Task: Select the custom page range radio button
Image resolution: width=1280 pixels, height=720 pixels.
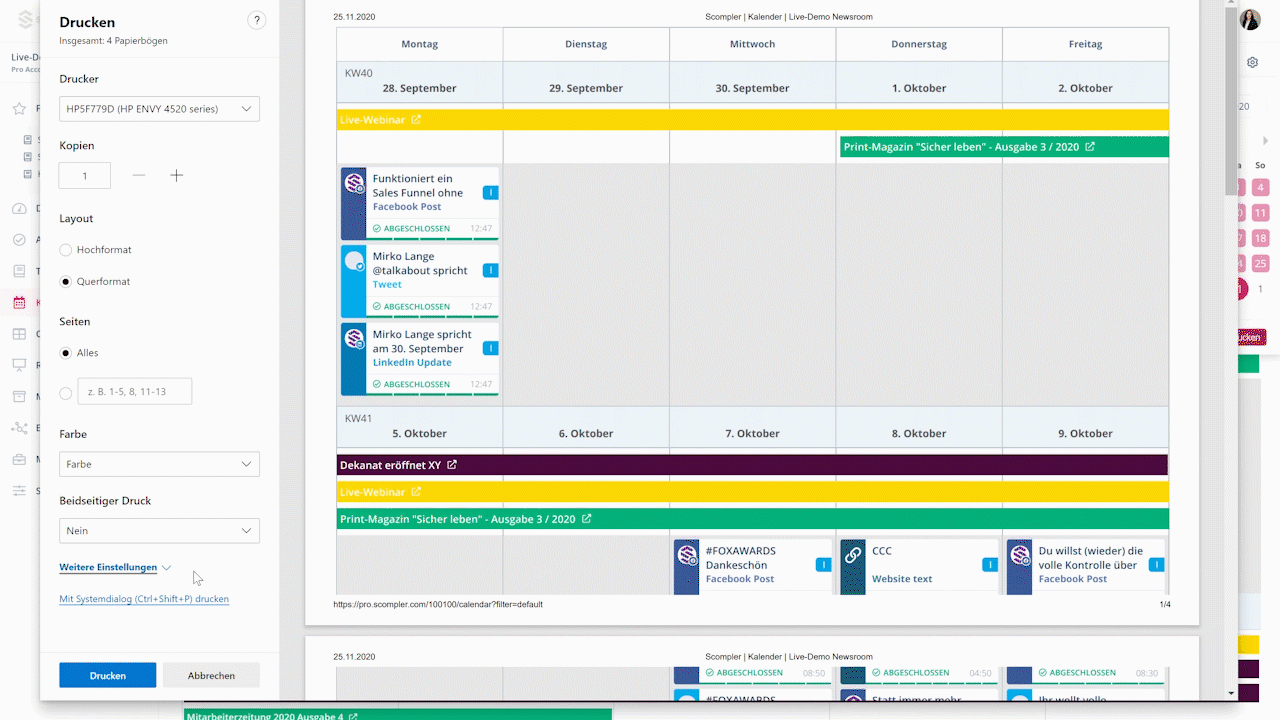Action: point(66,393)
